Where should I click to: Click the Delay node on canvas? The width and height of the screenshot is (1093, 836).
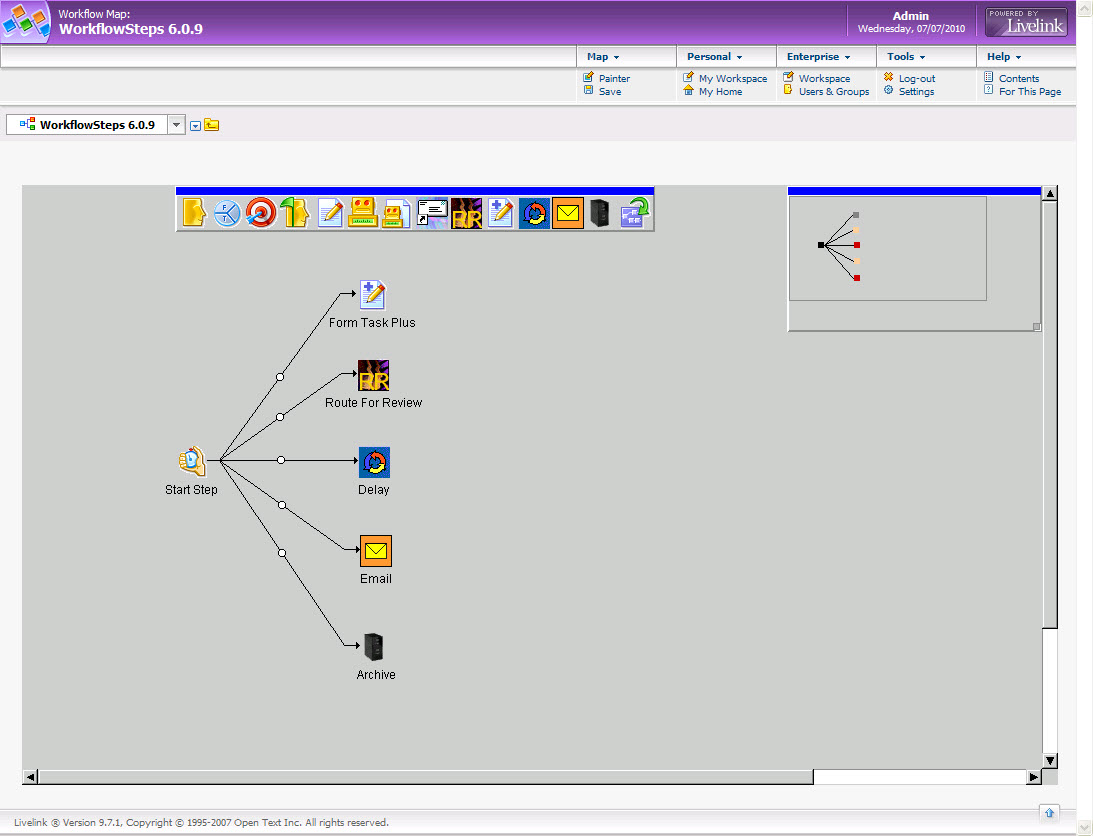click(x=374, y=462)
